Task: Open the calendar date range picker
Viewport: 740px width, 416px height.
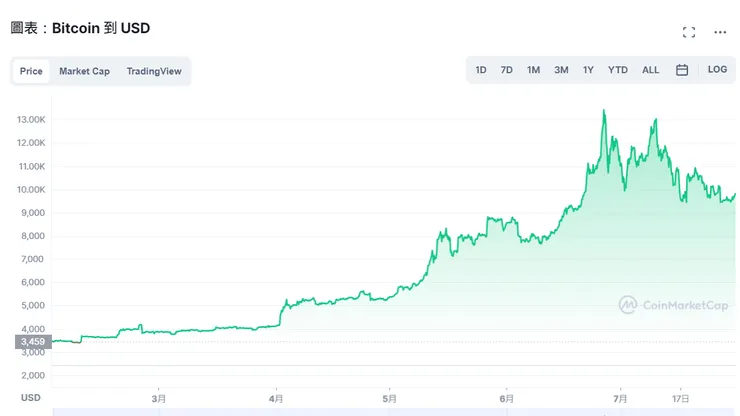Action: [x=682, y=70]
